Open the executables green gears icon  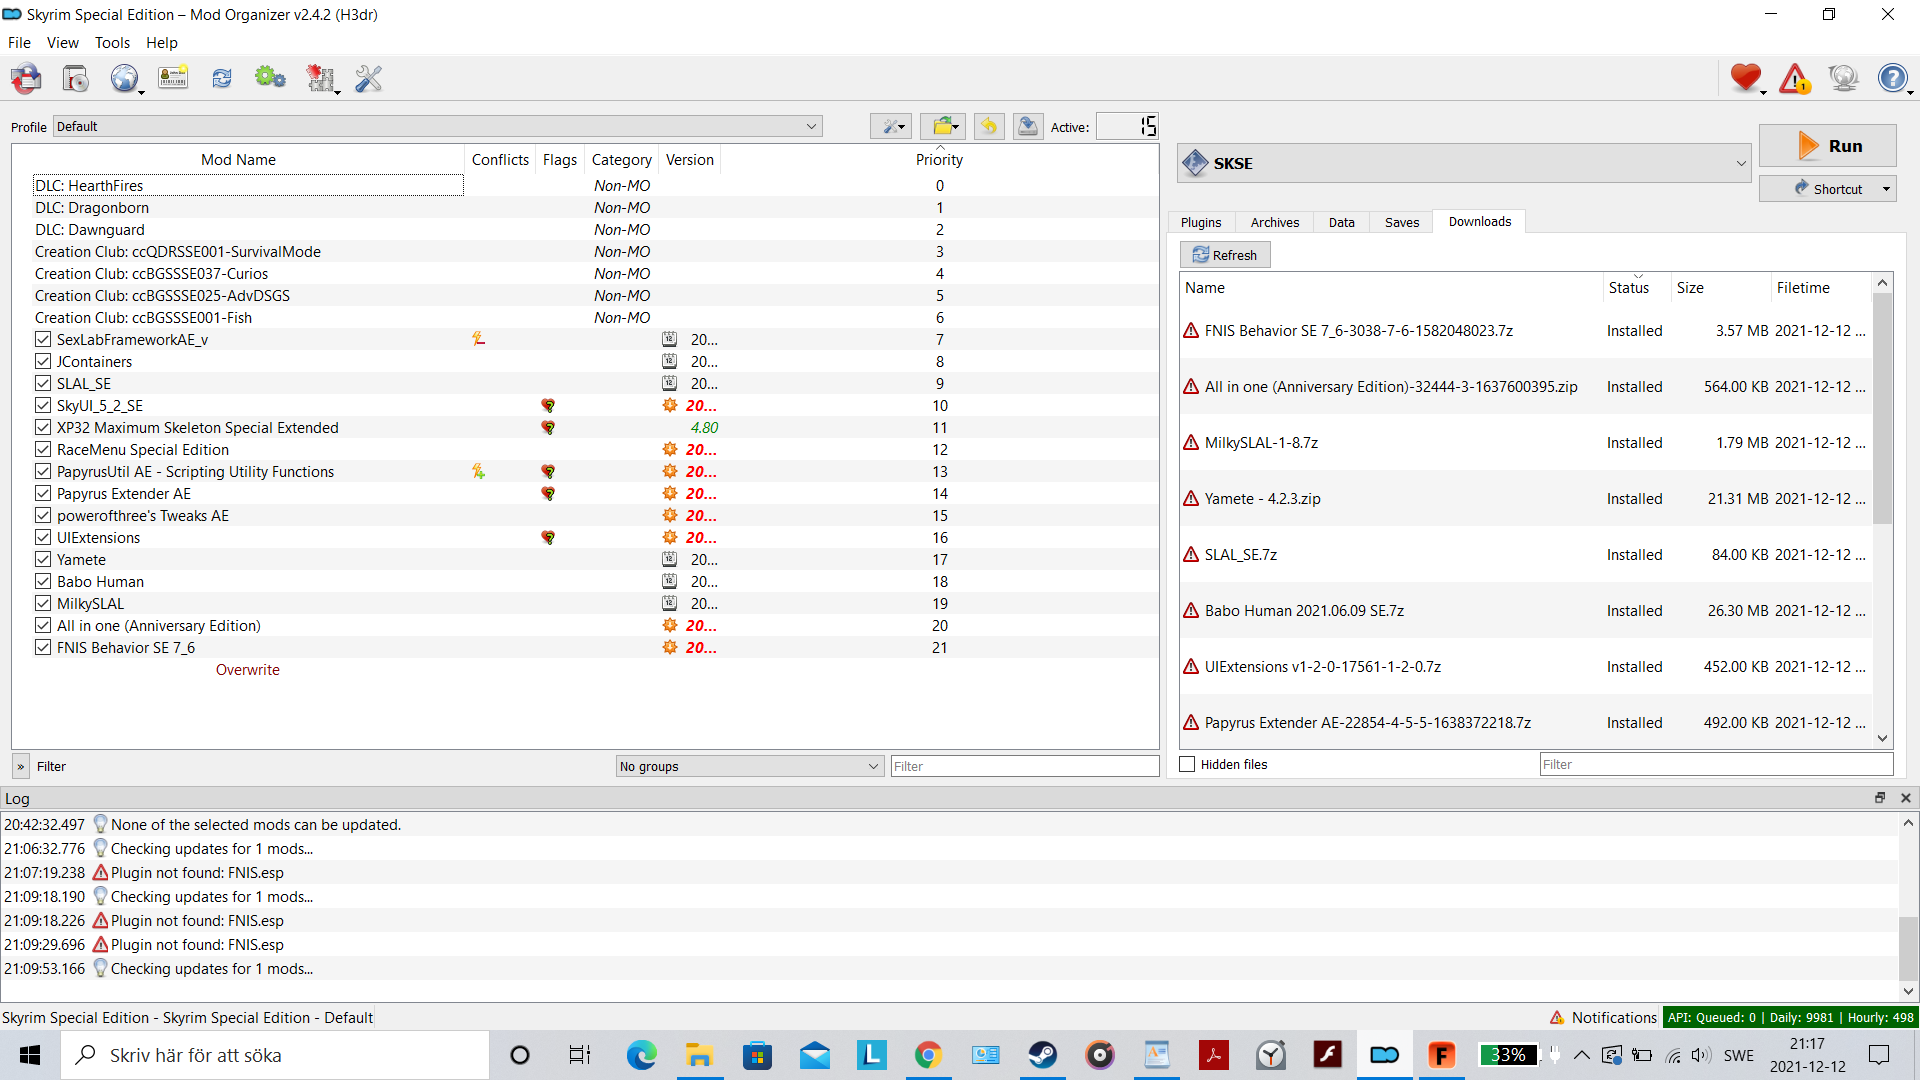(270, 78)
